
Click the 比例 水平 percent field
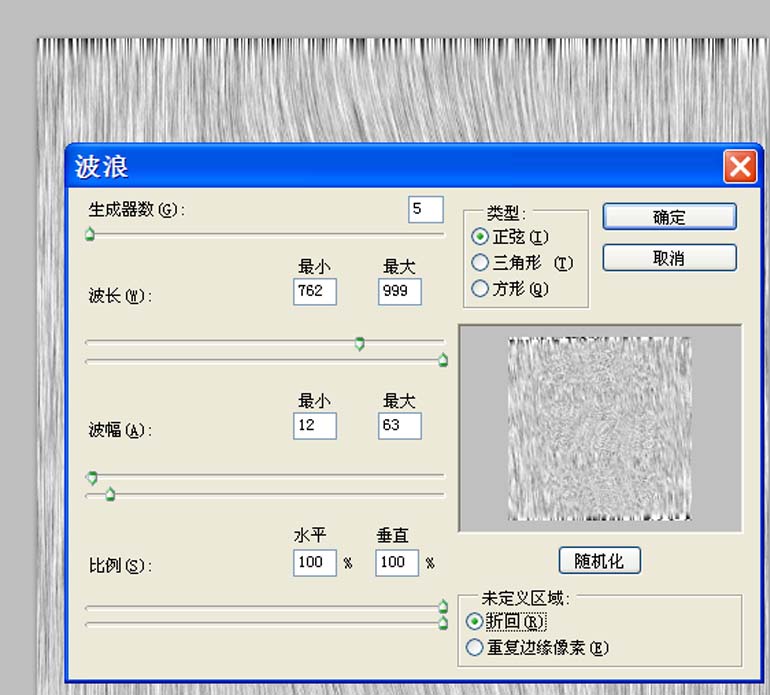(315, 562)
